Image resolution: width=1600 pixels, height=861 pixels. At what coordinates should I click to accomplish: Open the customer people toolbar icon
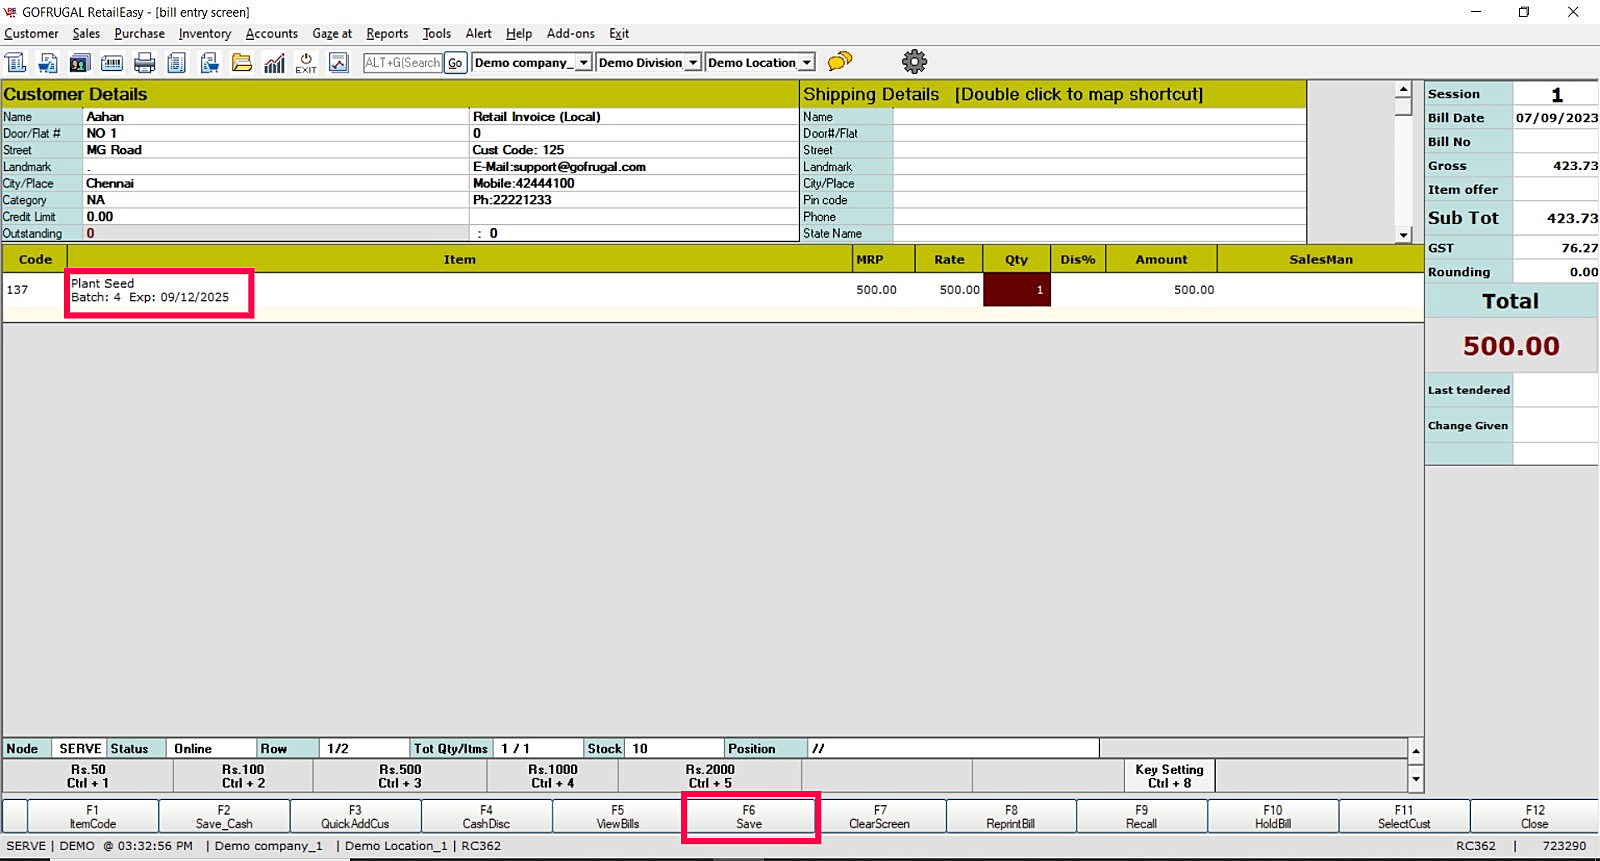pos(79,63)
